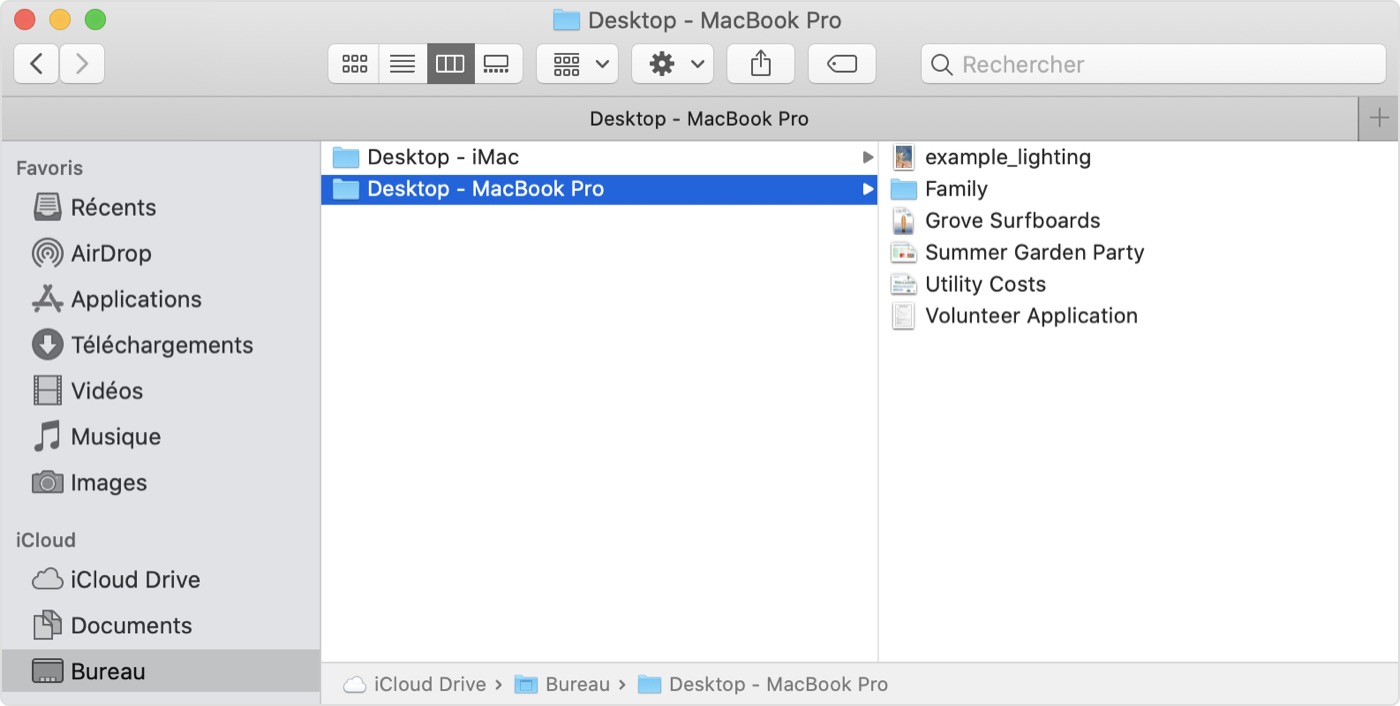
Task: Click the arrow on Desktop - MacBook Pro row
Action: (x=867, y=189)
